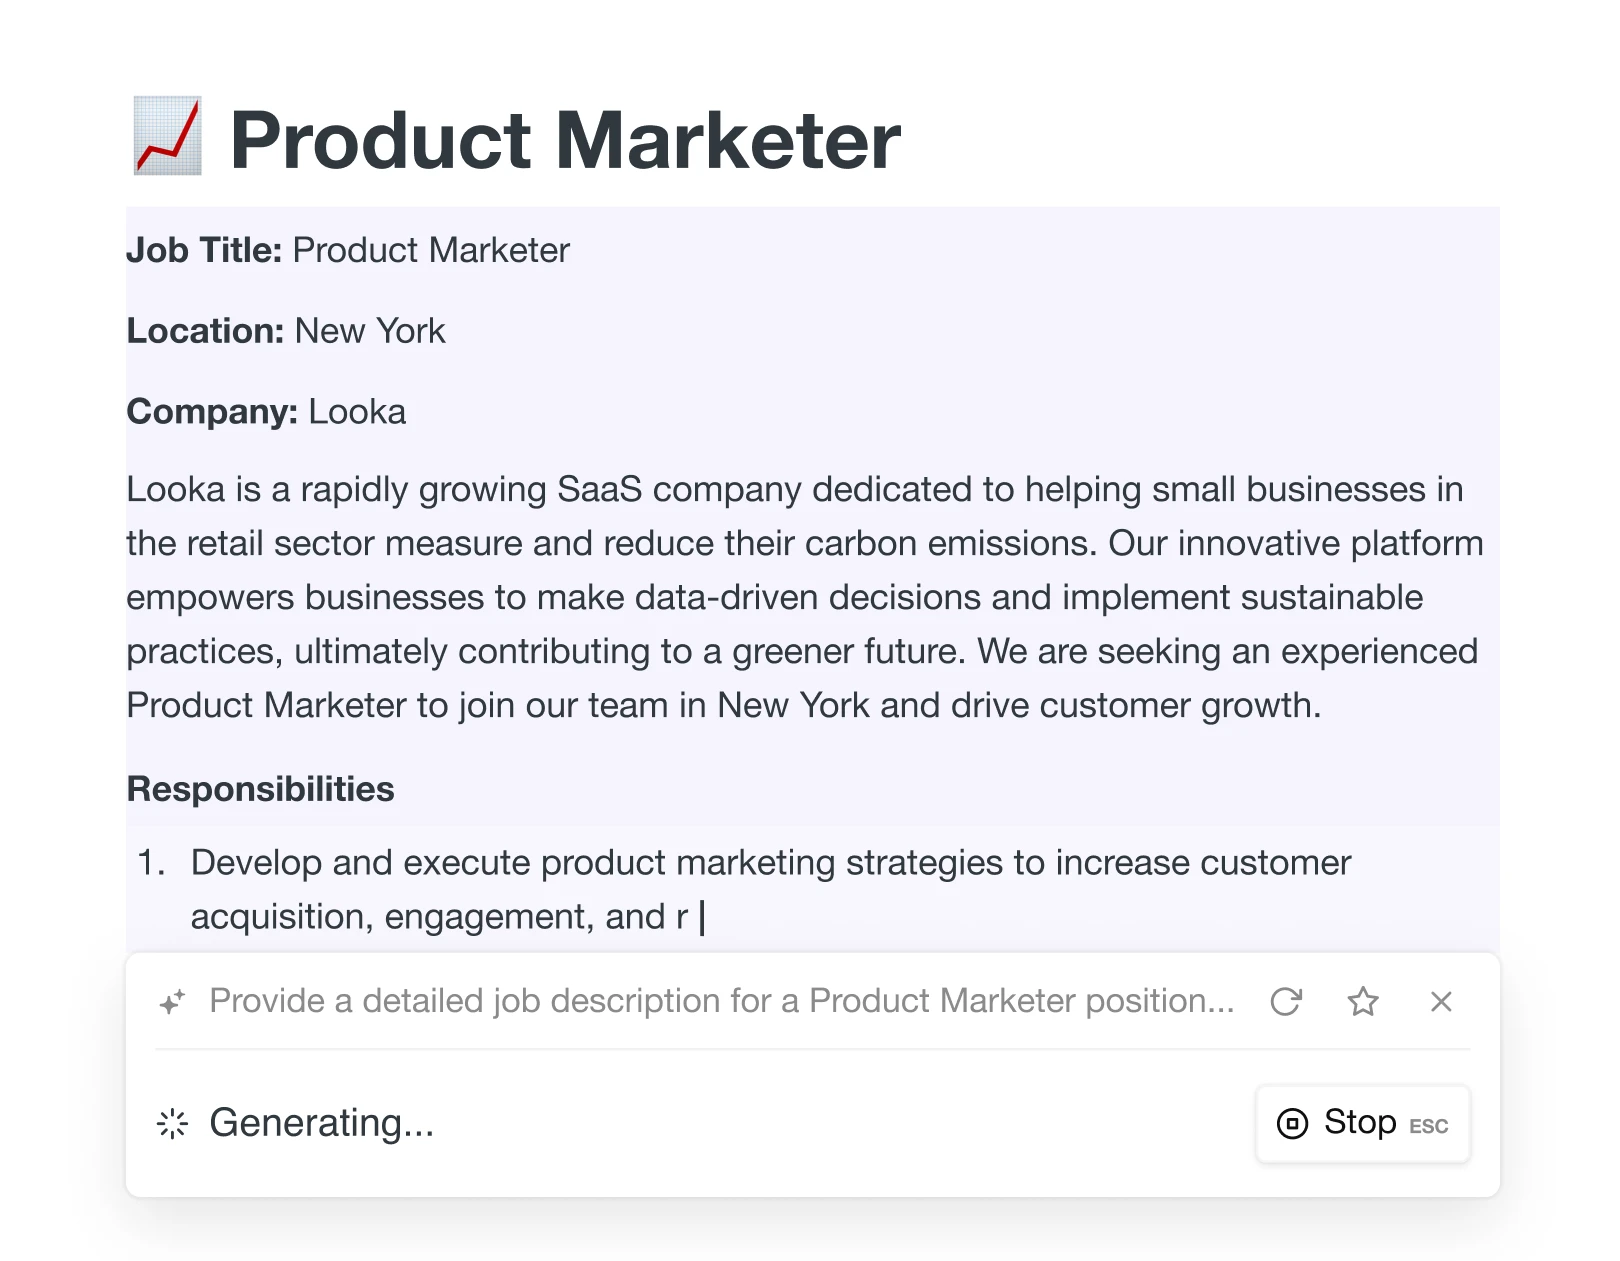Place cursor on "New York" location value
This screenshot has width=1620, height=1261.
pos(370,331)
